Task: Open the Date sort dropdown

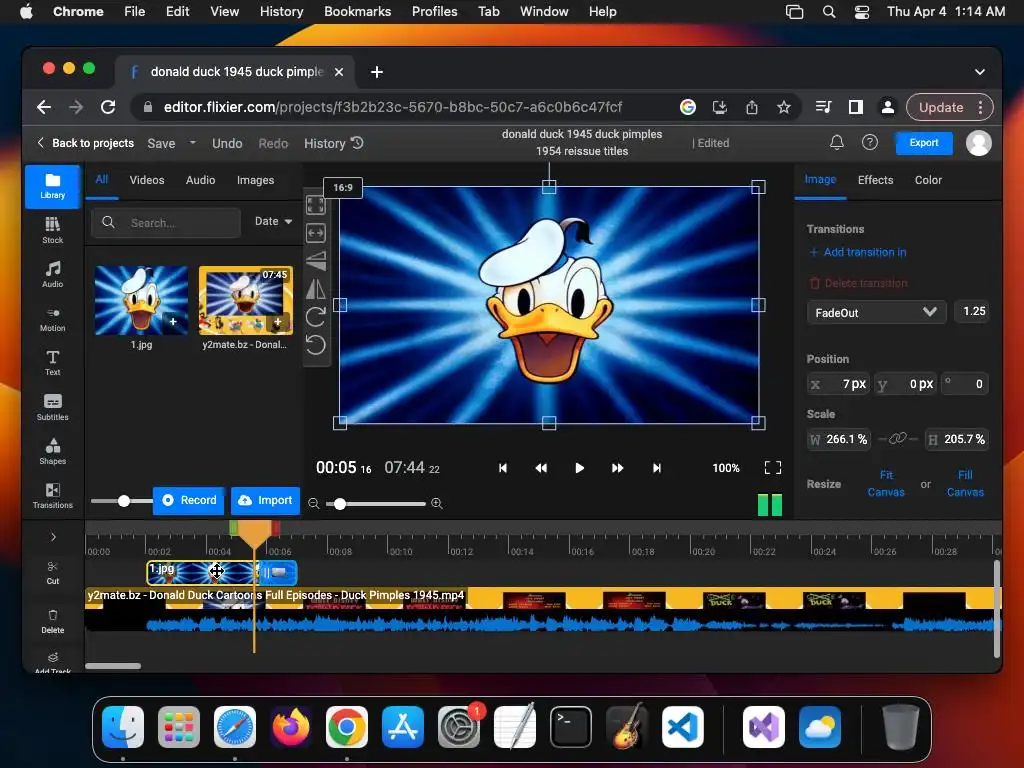Action: coord(273,221)
